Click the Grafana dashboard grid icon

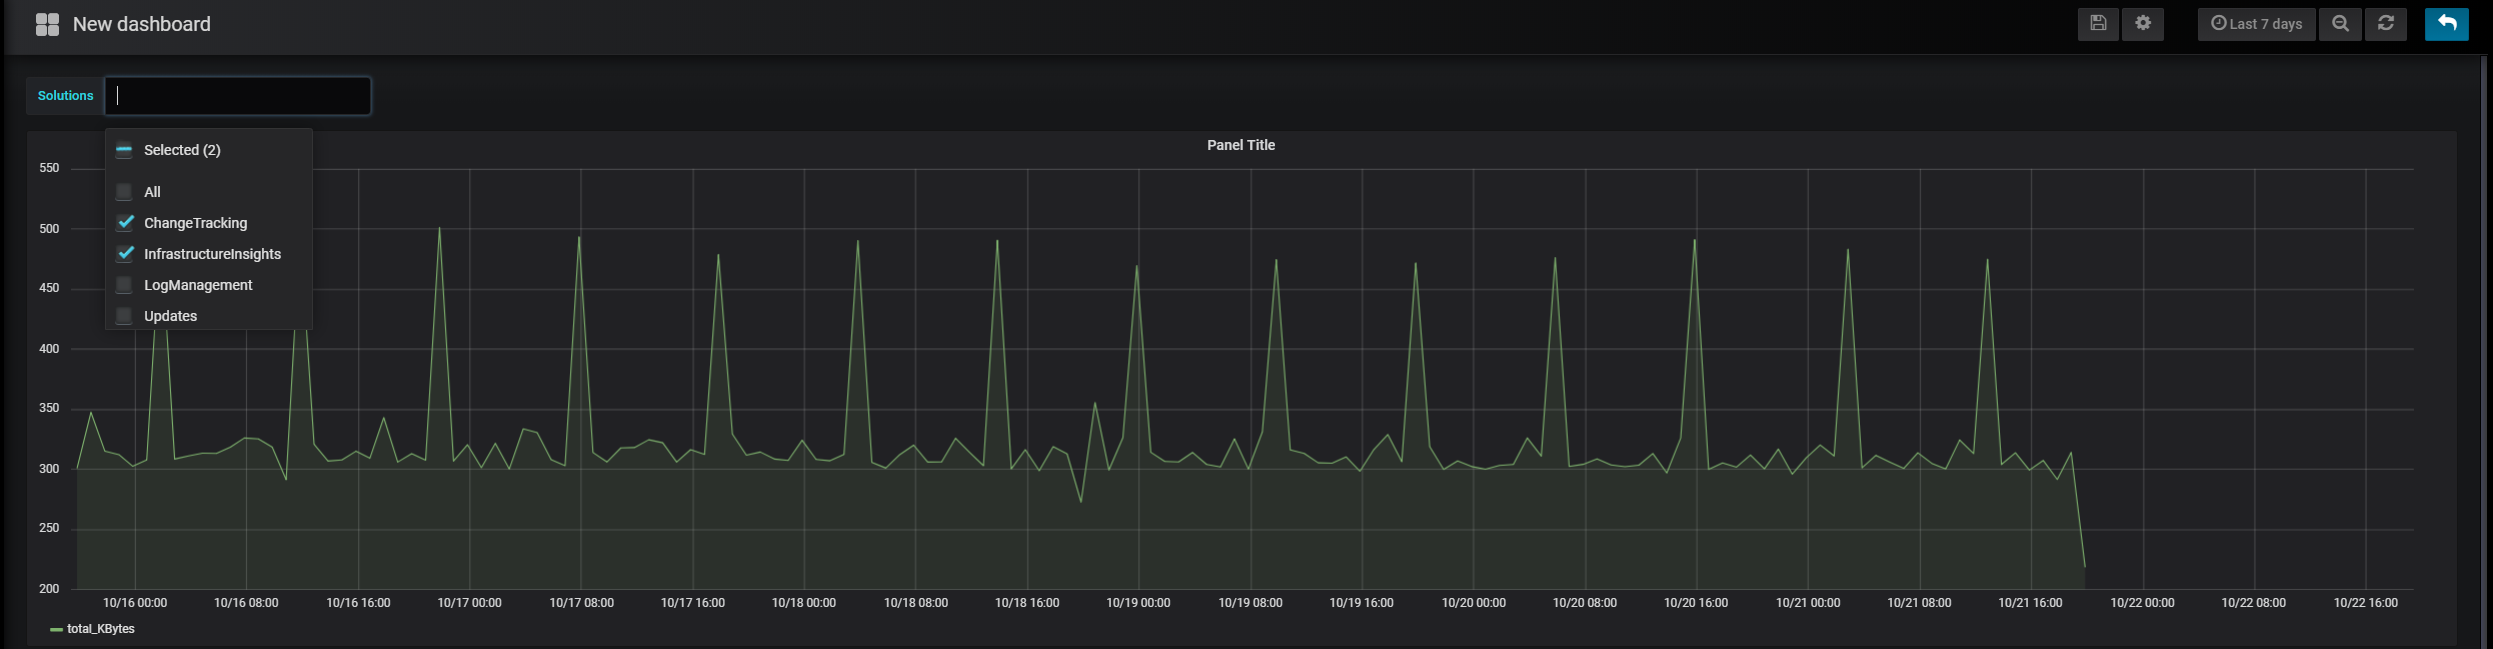[x=47, y=24]
